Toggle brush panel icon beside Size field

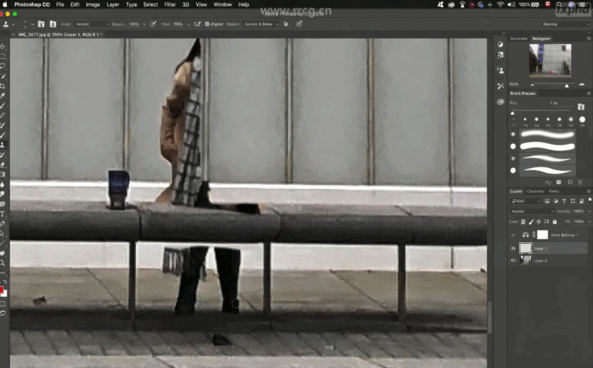click(x=581, y=107)
